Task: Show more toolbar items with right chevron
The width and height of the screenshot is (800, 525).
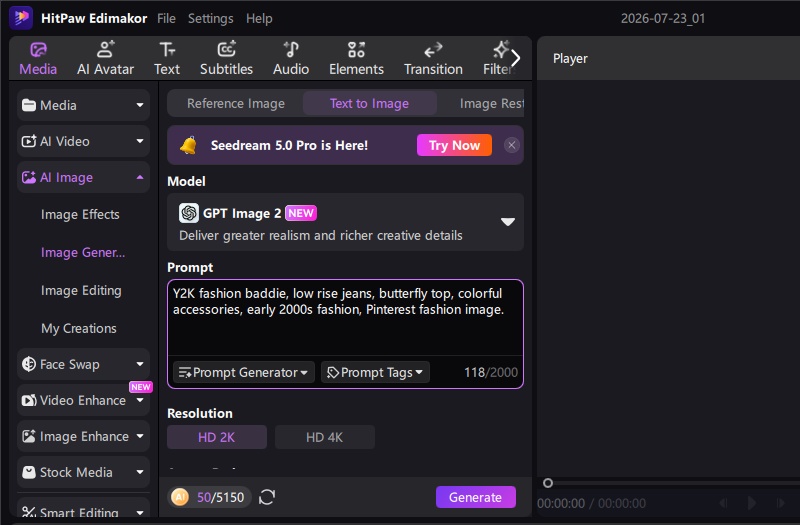Action: point(516,58)
